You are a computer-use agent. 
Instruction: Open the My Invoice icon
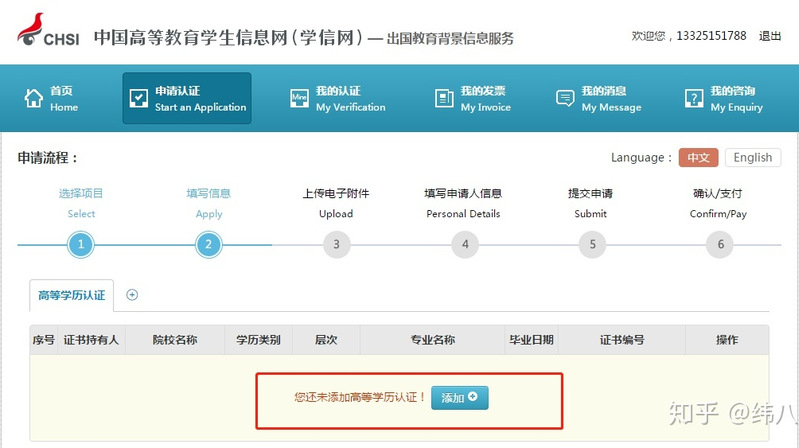point(444,98)
